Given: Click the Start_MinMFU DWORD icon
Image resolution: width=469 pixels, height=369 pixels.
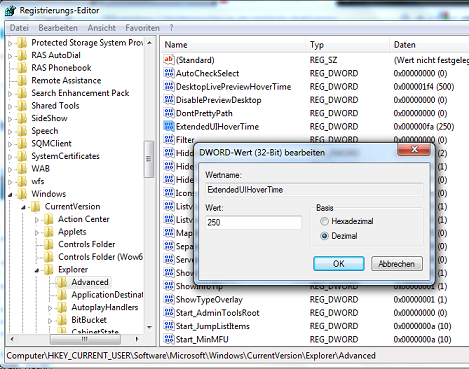Looking at the screenshot, I should [169, 339].
